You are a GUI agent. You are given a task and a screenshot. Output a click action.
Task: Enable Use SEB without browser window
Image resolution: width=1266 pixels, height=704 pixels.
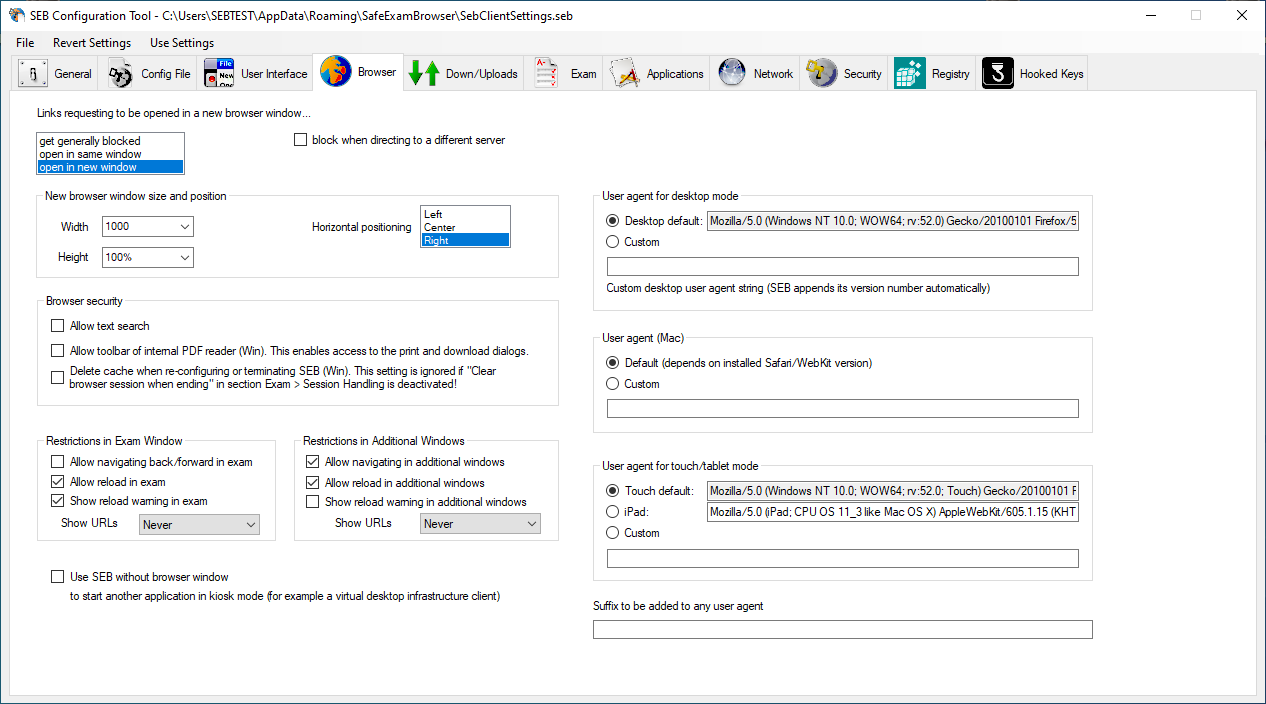pyautogui.click(x=57, y=577)
